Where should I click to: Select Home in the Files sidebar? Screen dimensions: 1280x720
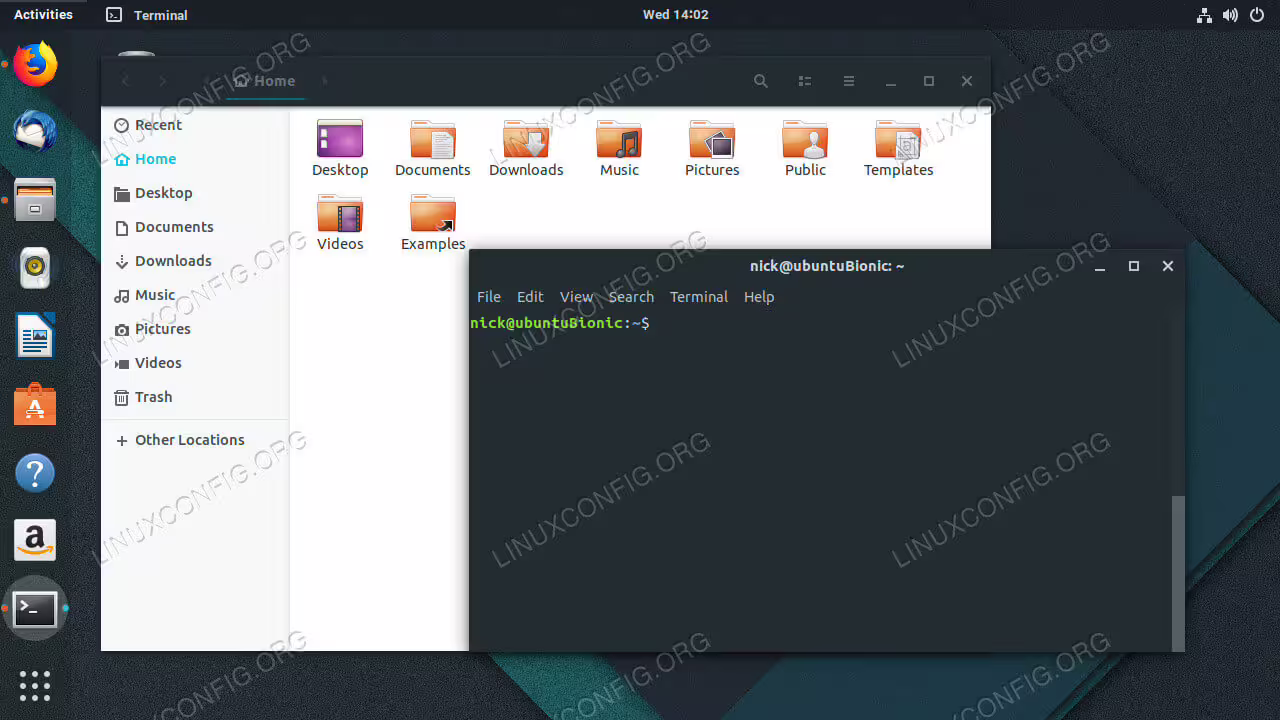[195, 159]
